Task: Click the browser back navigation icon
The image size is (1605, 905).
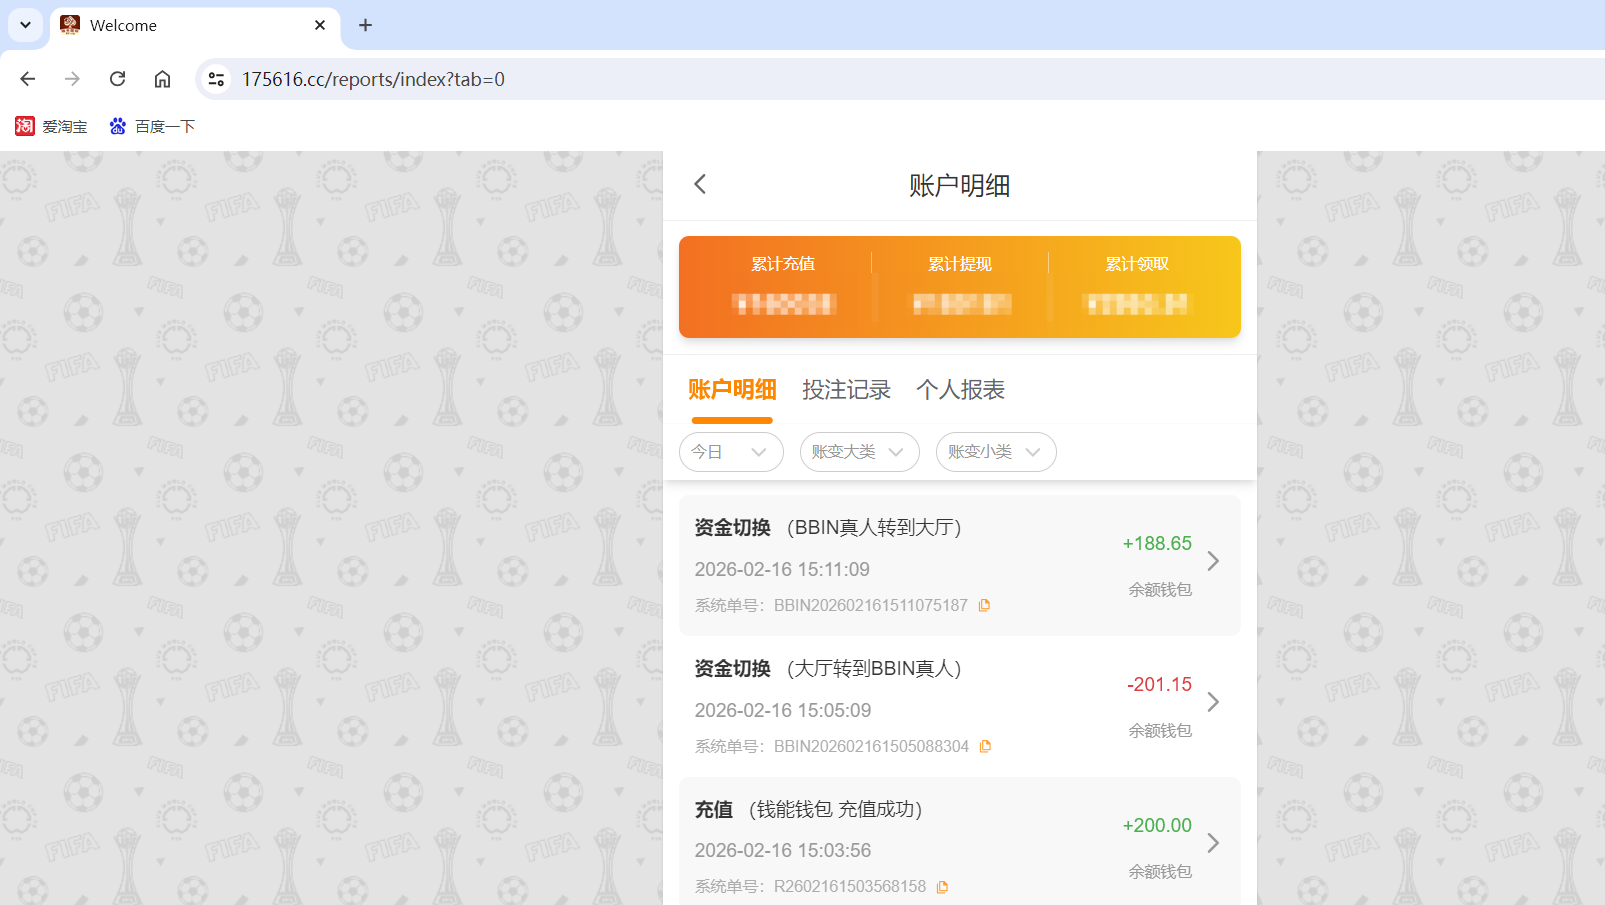Action: coord(27,78)
